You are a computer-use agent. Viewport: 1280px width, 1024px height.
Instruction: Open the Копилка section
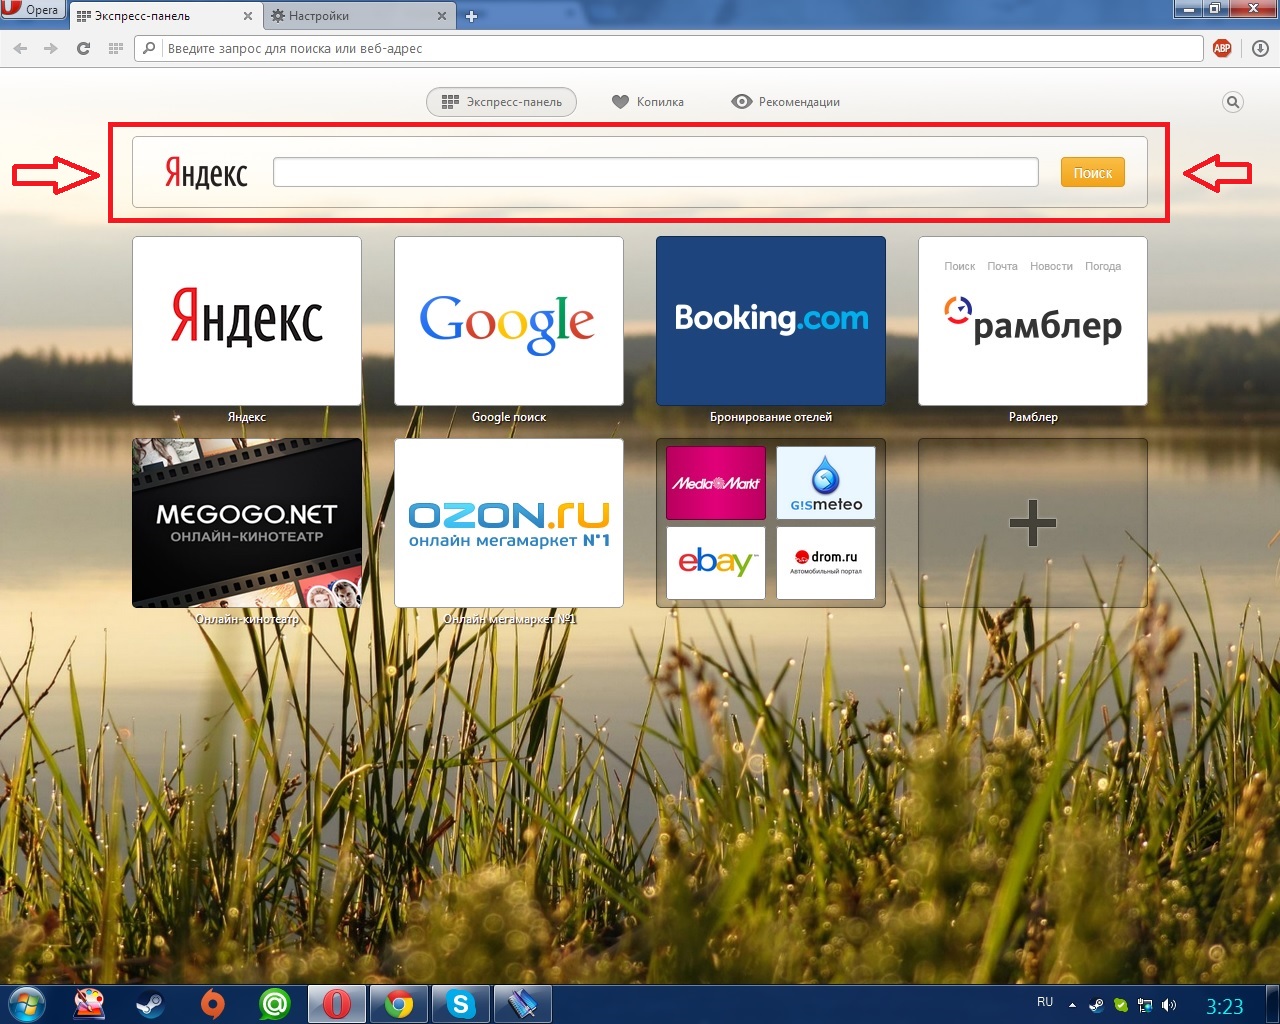[x=648, y=102]
